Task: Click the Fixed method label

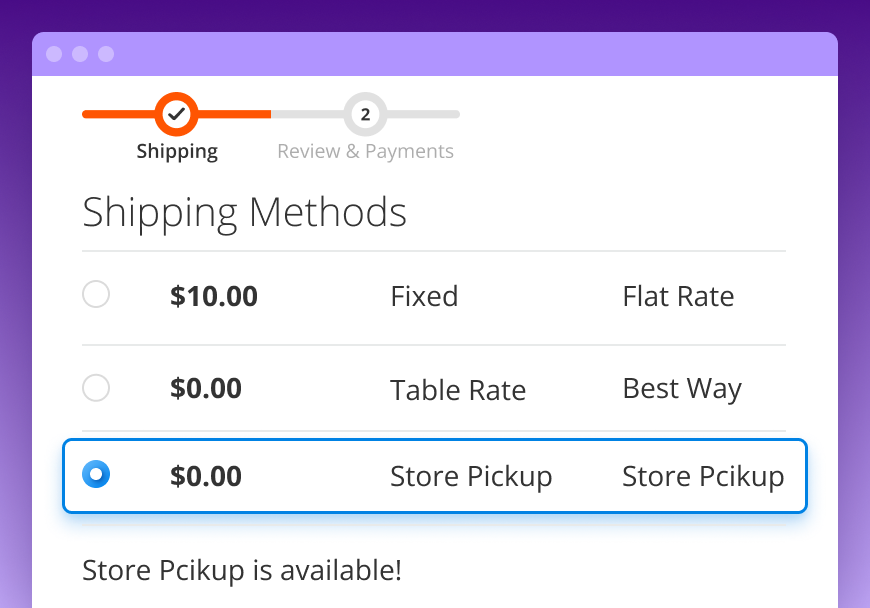Action: (424, 296)
